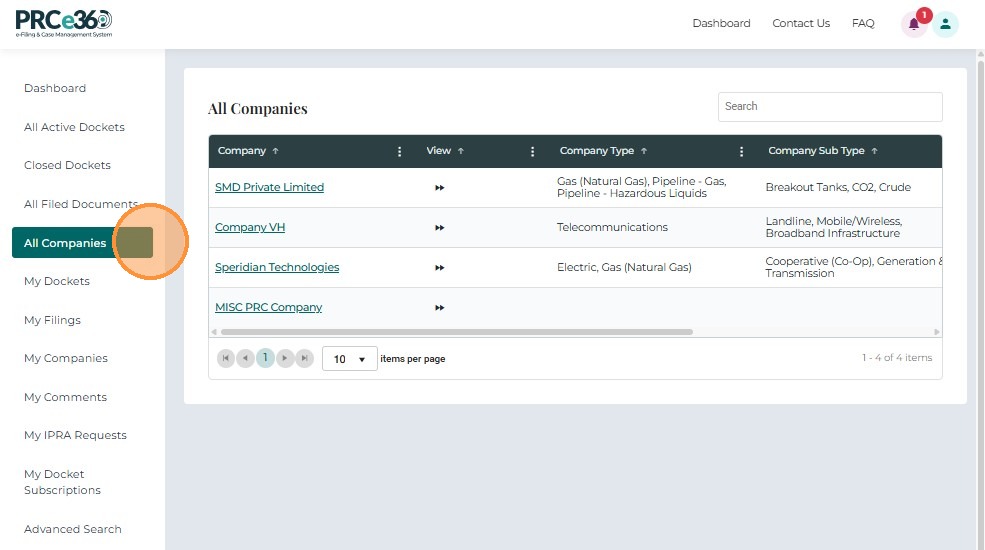985x550 pixels.
Task: Click table scroll right arrow
Action: (937, 332)
